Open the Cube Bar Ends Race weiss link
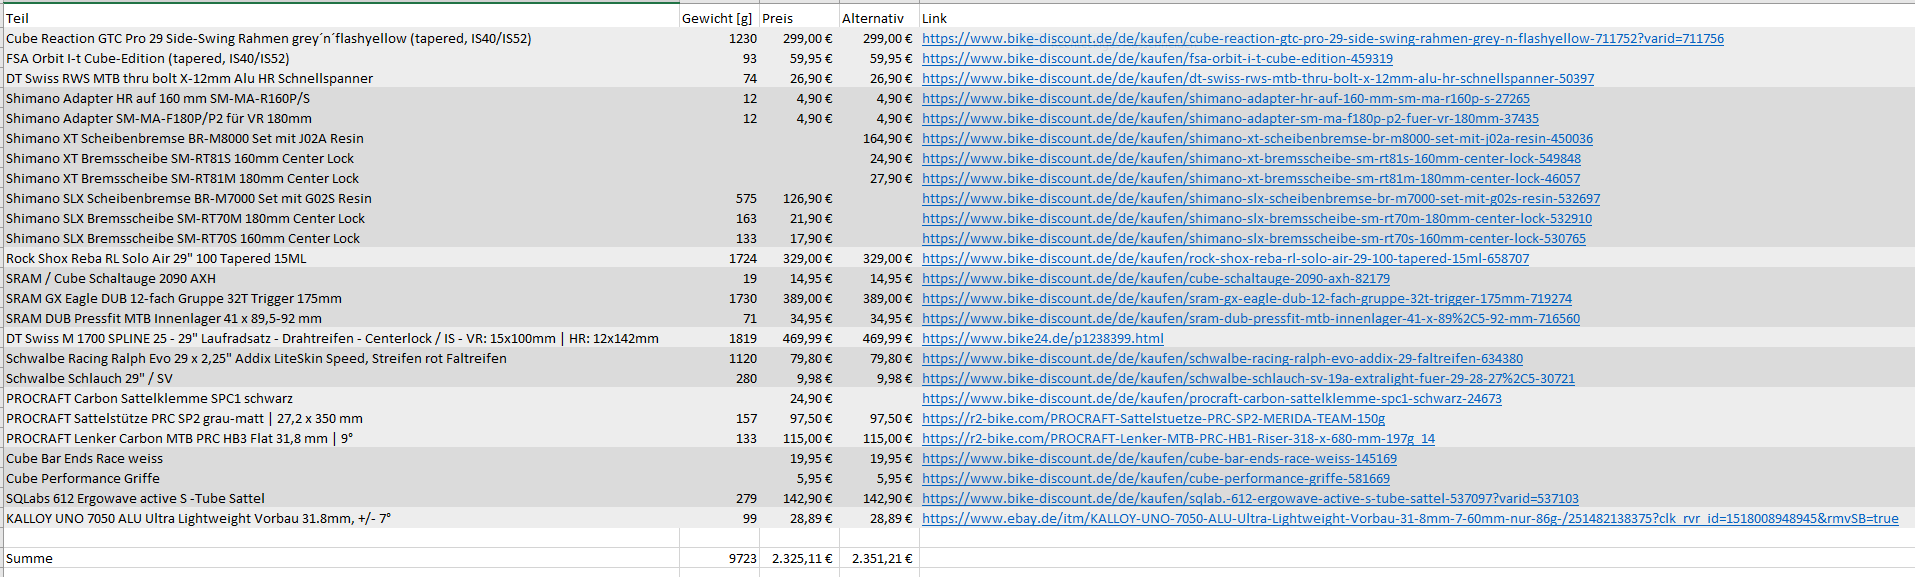1915x577 pixels. point(1159,459)
